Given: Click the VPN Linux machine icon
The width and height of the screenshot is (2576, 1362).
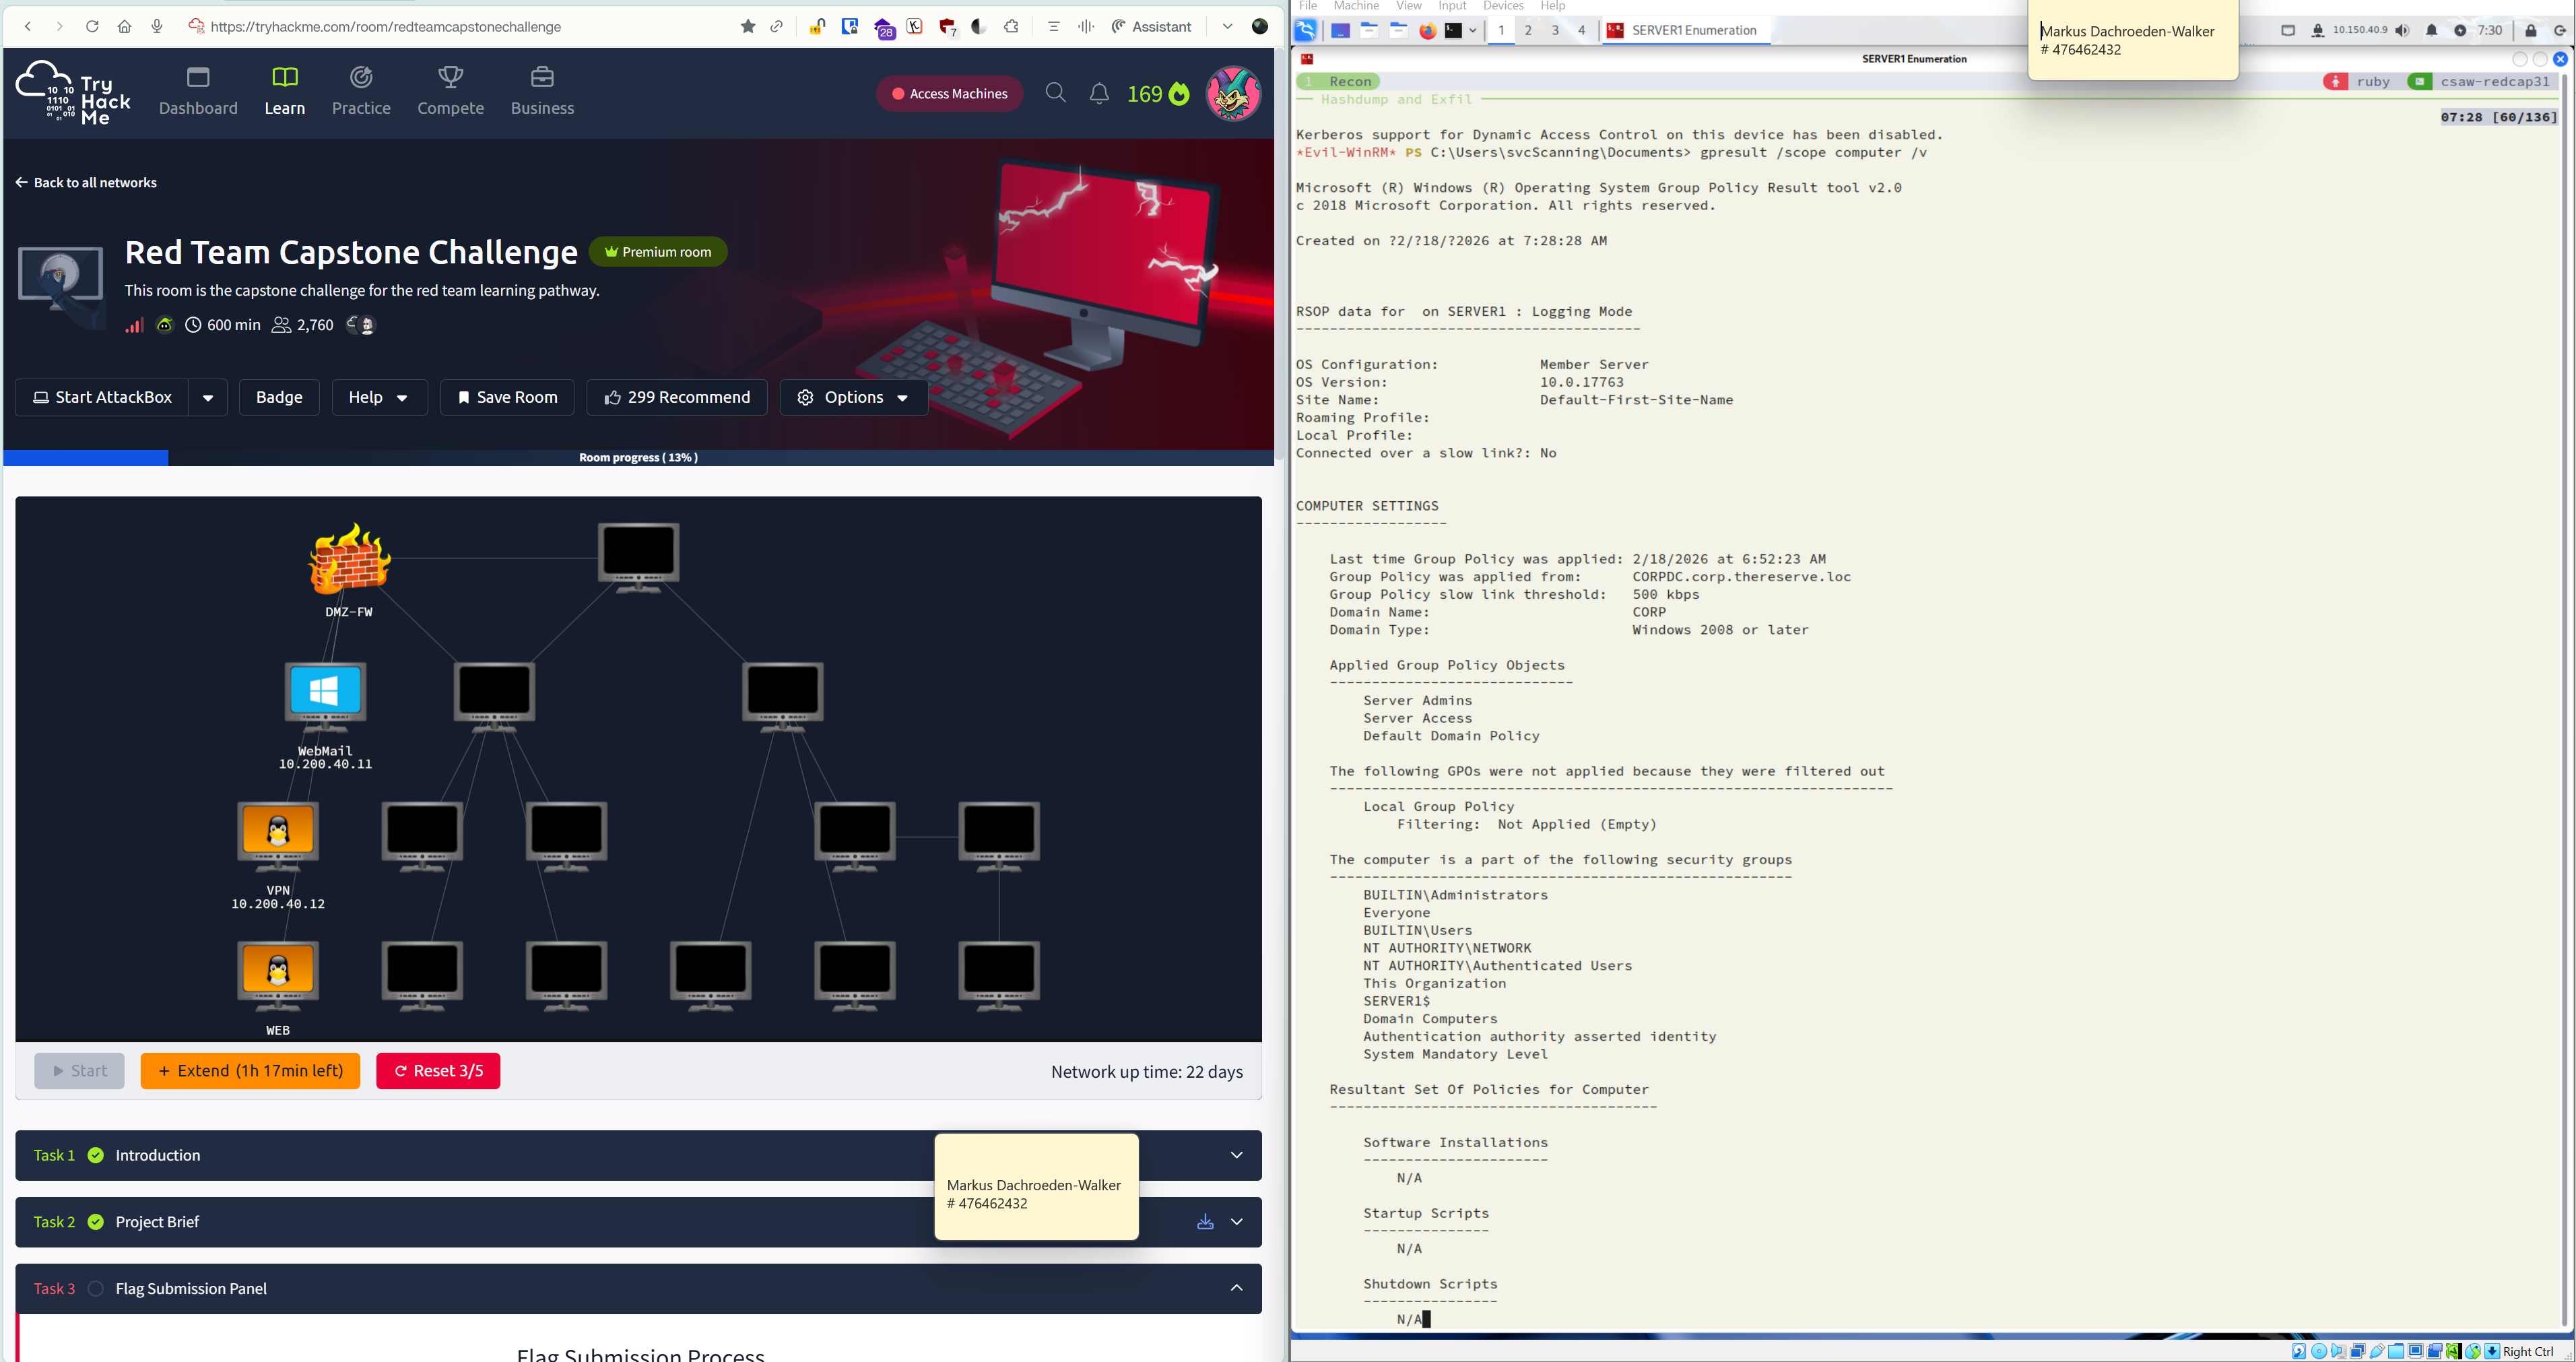Looking at the screenshot, I should [278, 832].
